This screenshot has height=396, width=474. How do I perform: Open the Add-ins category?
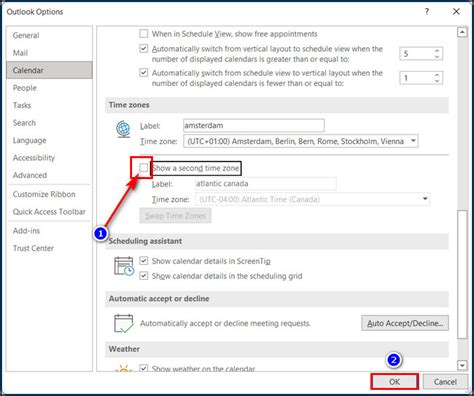click(49, 230)
